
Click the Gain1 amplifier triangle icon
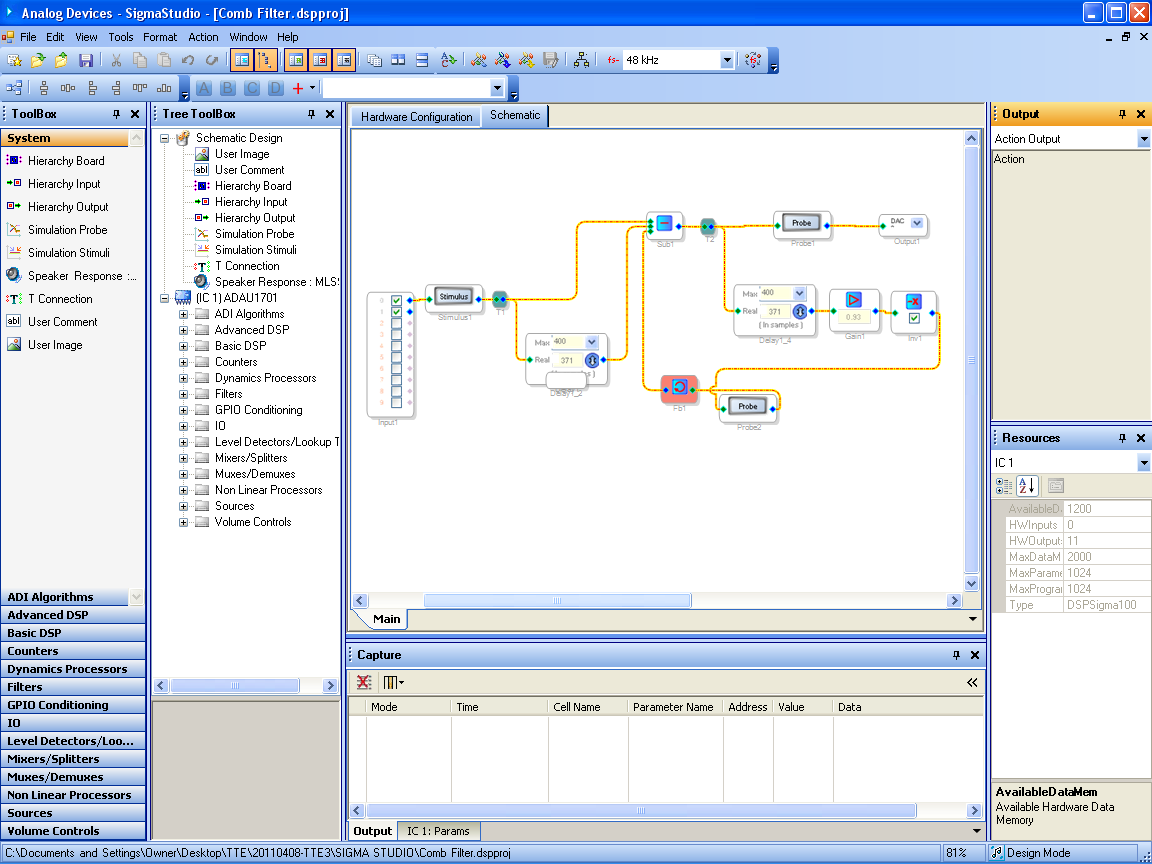pyautogui.click(x=853, y=299)
